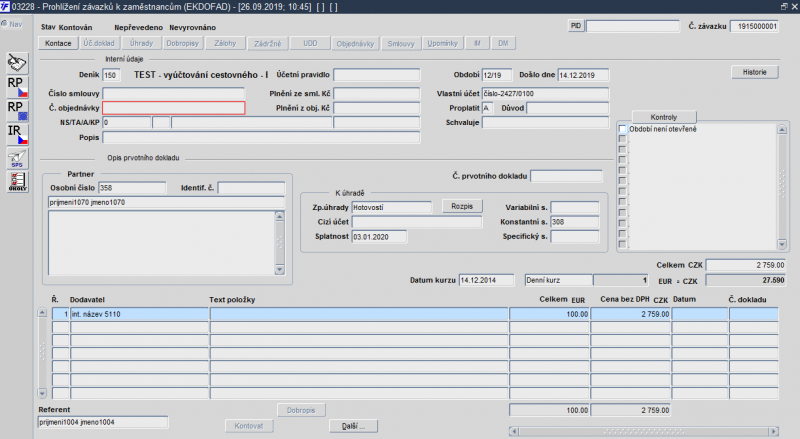Screen dimensions: 800x439
Task: Open the UDD tab
Action: 310,43
